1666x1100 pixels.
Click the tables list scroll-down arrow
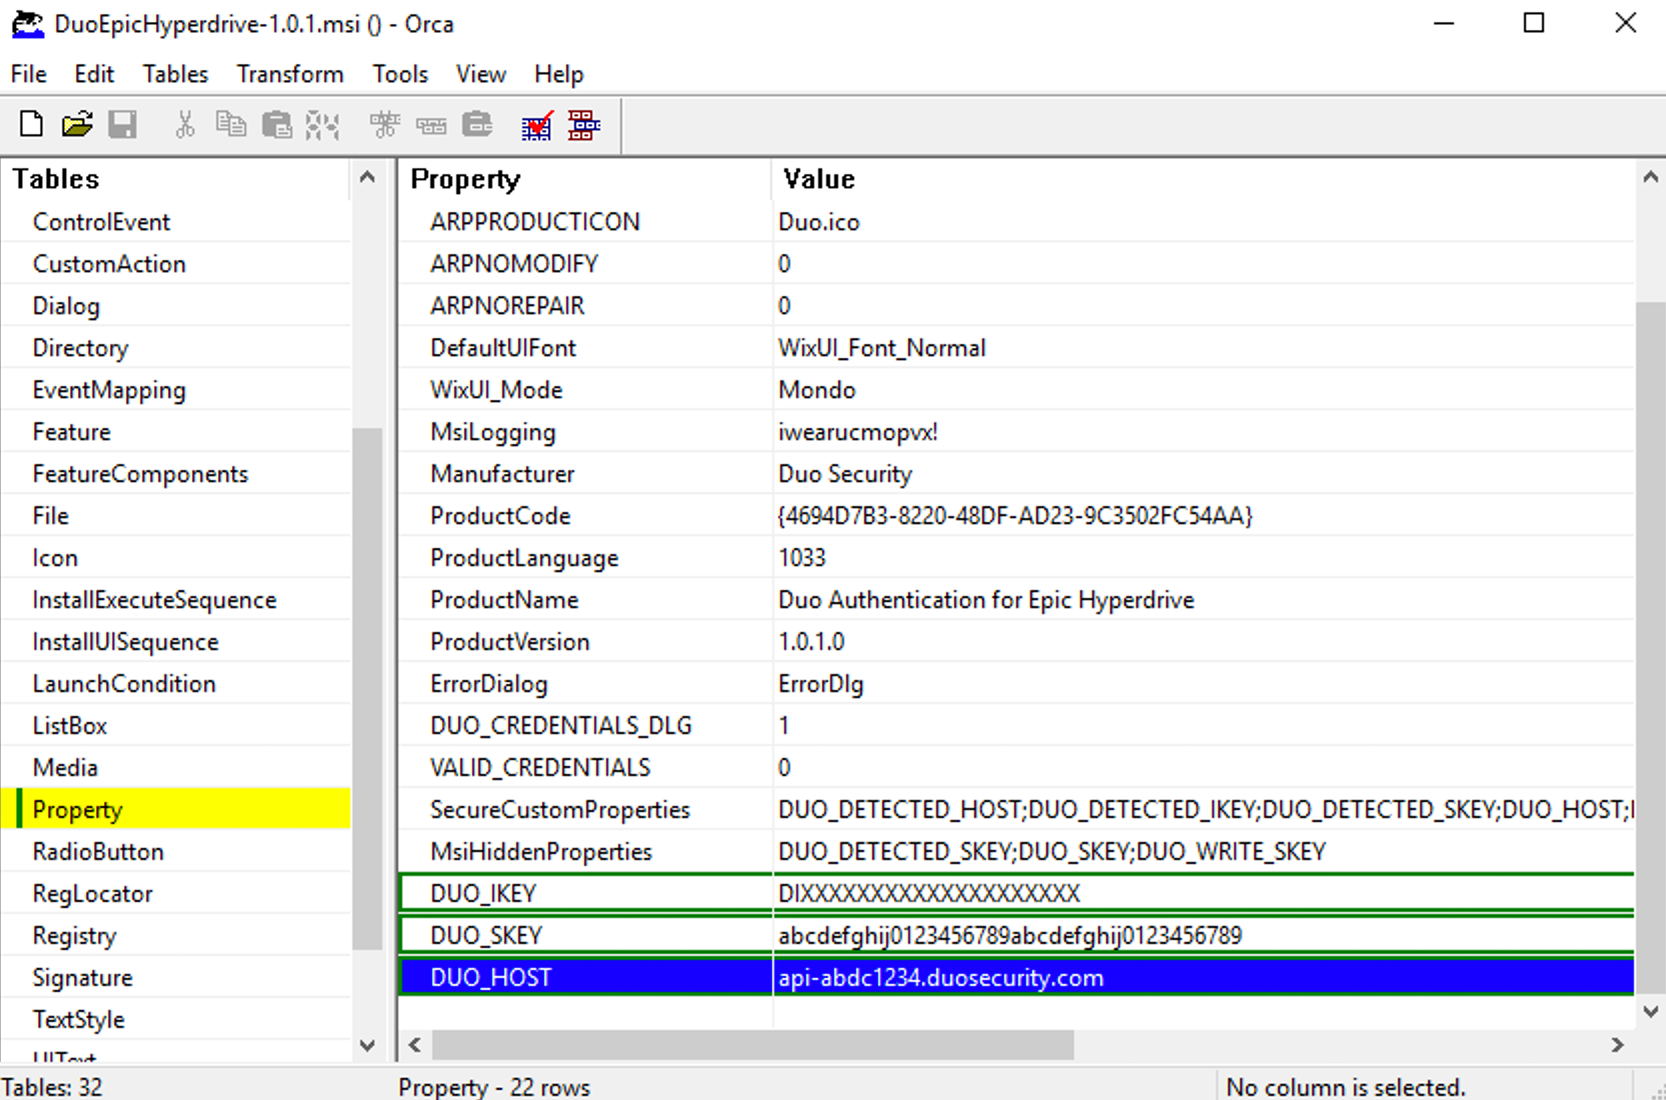pyautogui.click(x=367, y=1046)
